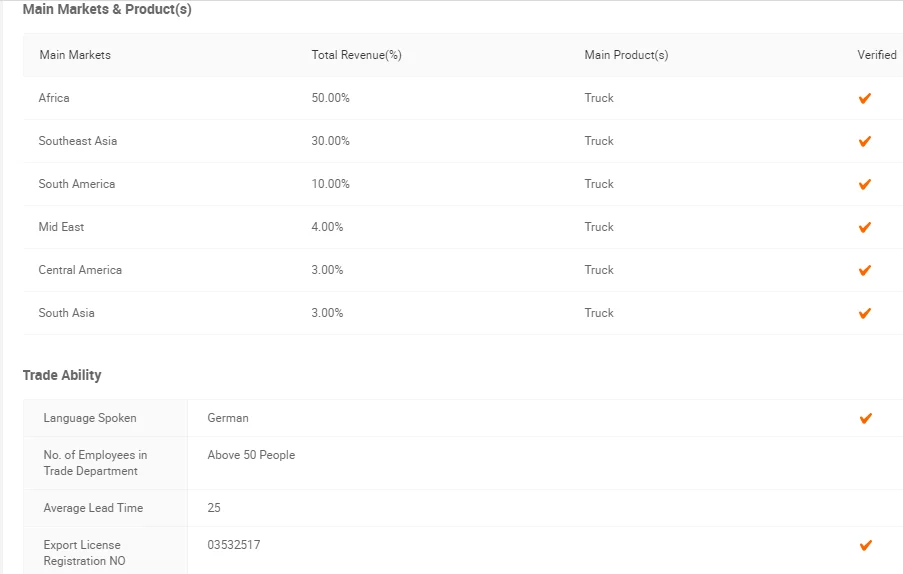Screen dimensions: 903x574
Task: Click the Verified column header
Action: (876, 55)
